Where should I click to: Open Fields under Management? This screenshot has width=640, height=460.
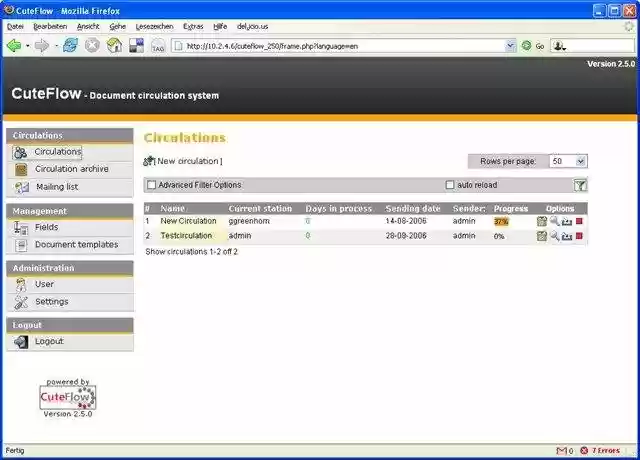pyautogui.click(x=47, y=227)
